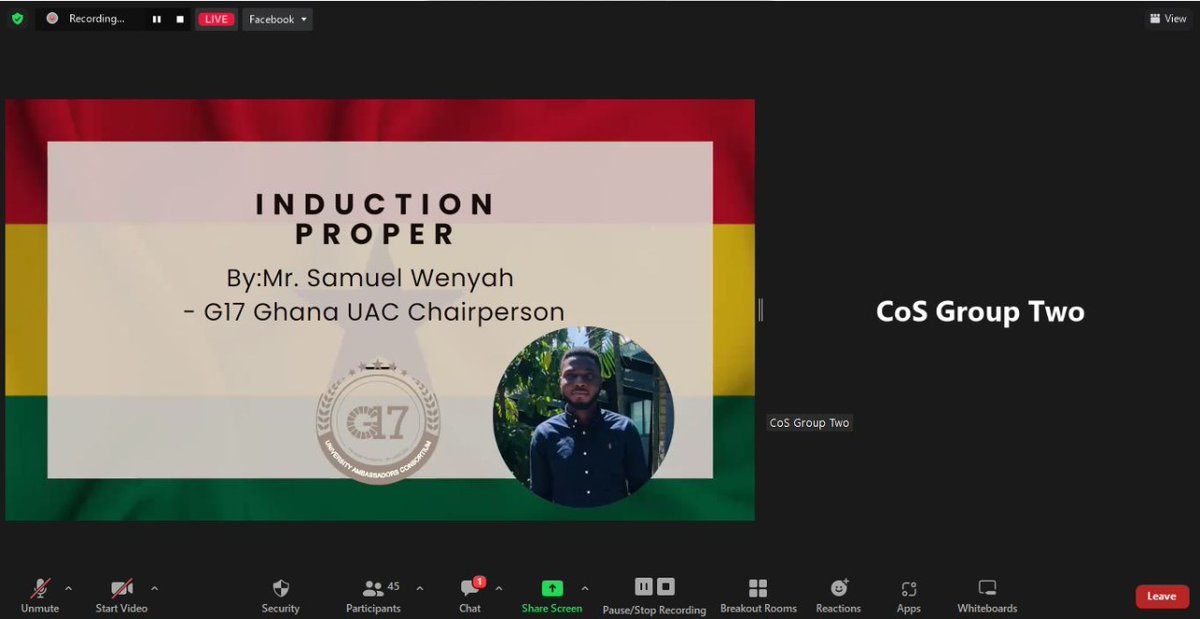
Task: Stop recording from top recording bar
Action: point(180,19)
